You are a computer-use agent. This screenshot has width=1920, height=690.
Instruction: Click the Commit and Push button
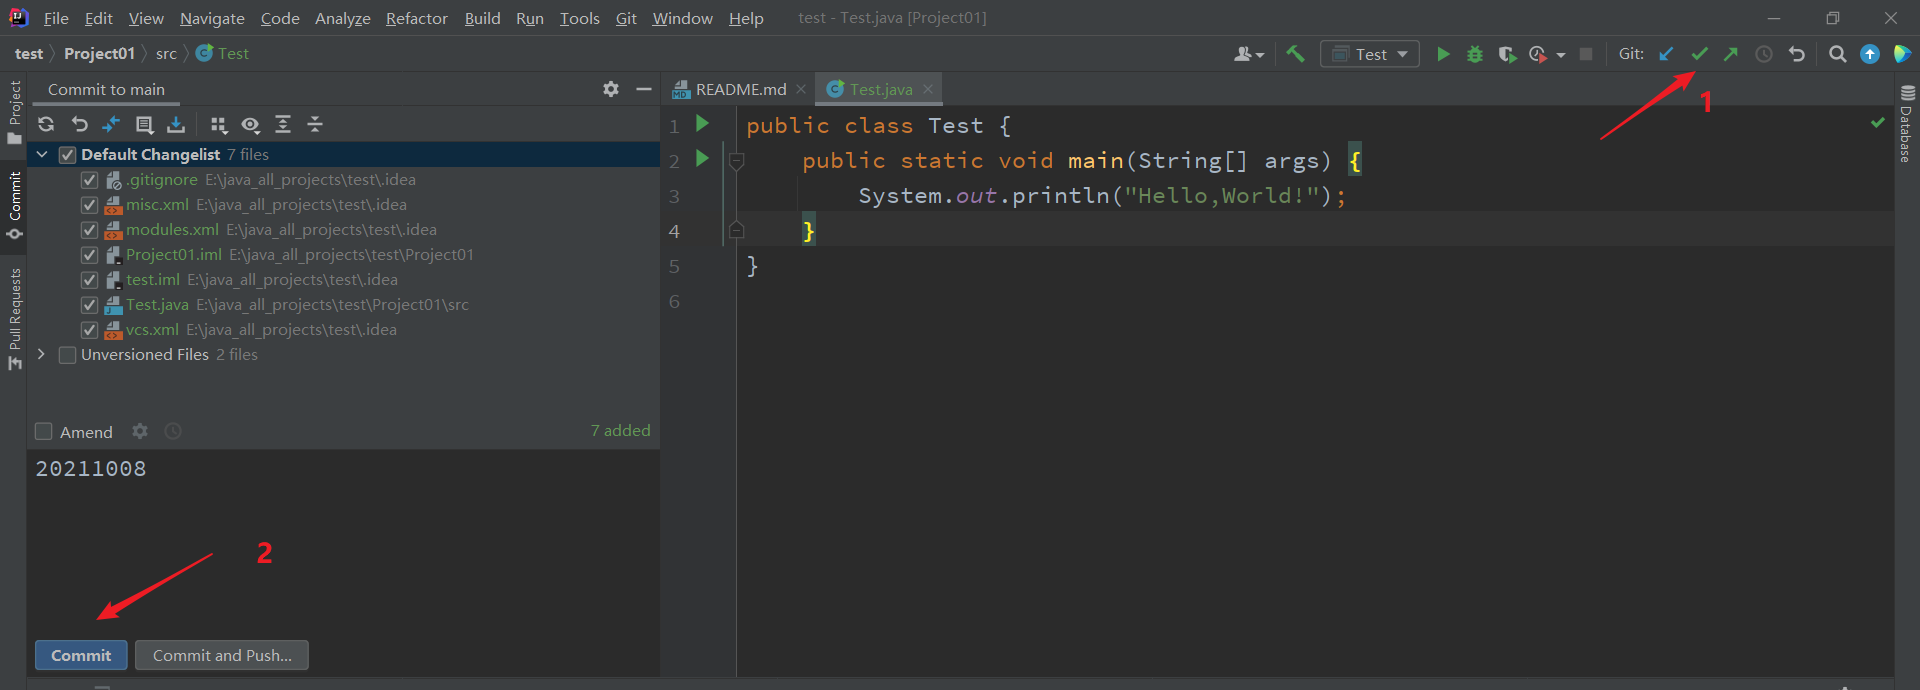point(222,655)
